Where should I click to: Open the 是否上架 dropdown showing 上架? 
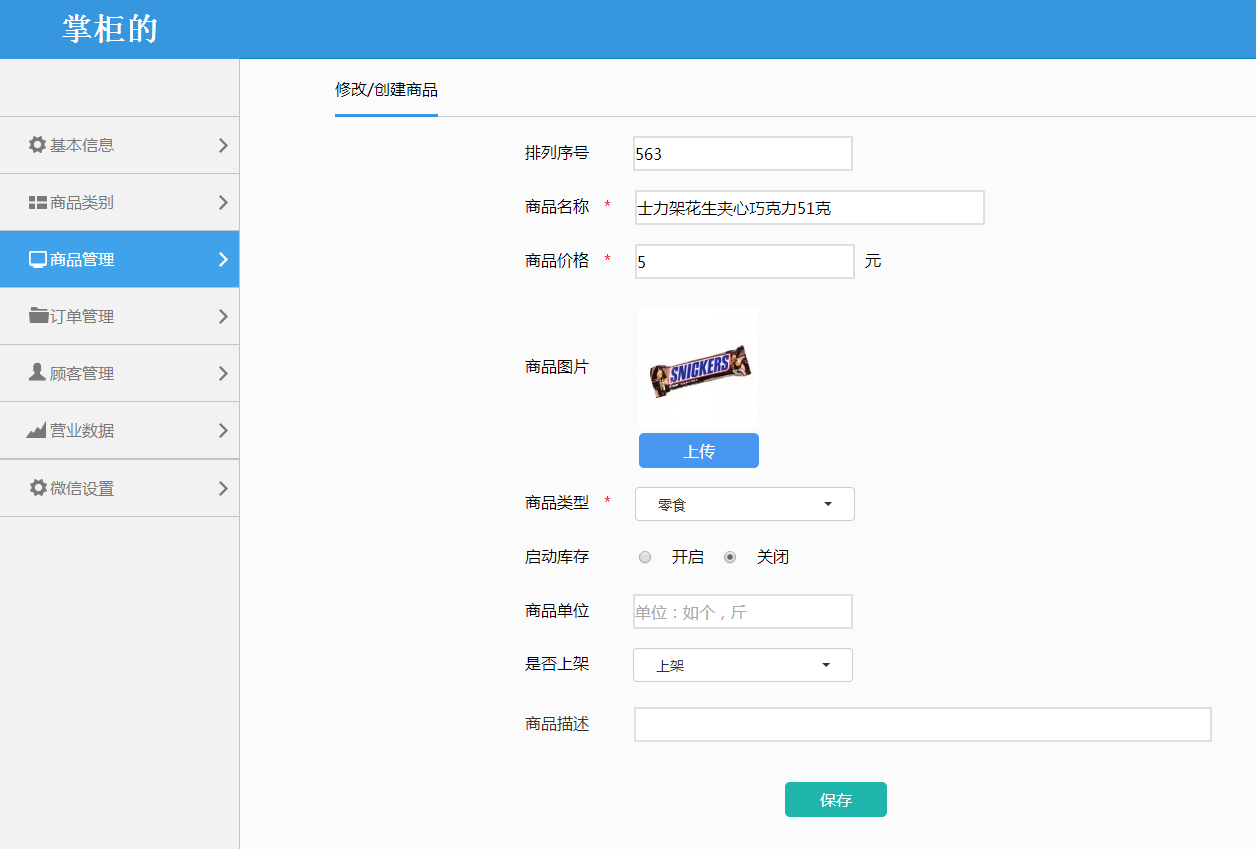pos(742,665)
